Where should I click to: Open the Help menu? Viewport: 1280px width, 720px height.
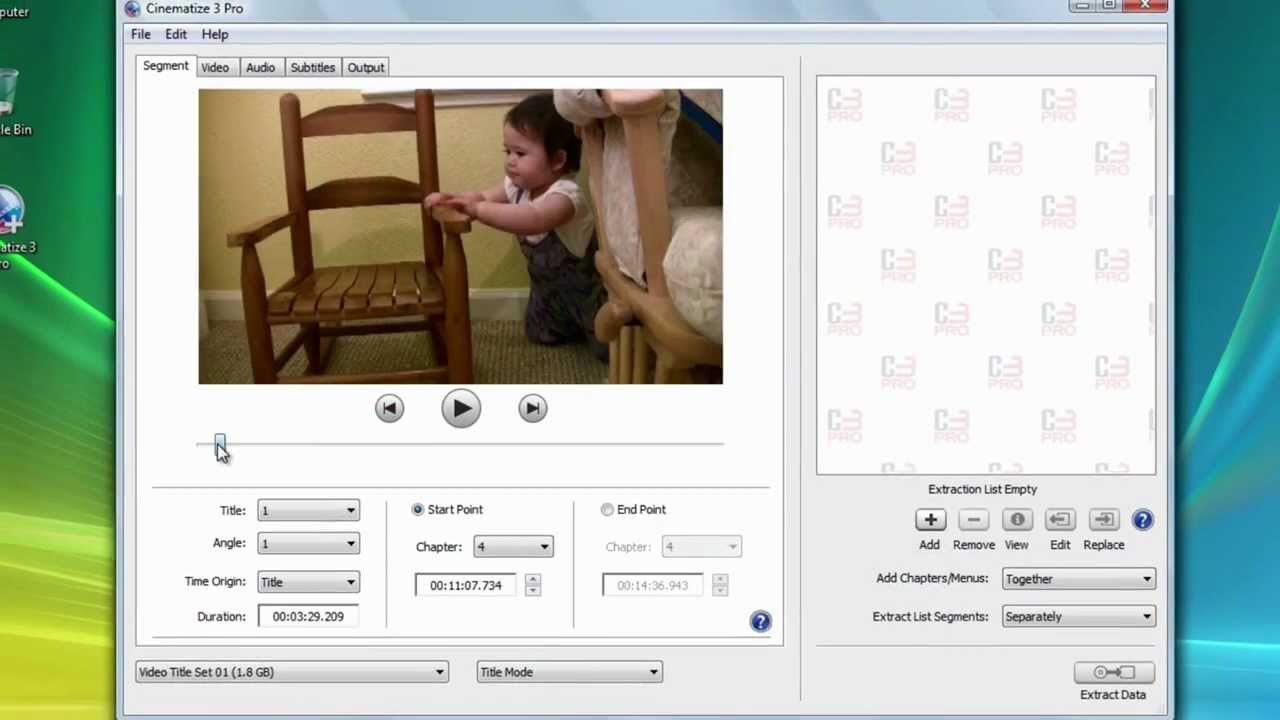click(x=215, y=34)
